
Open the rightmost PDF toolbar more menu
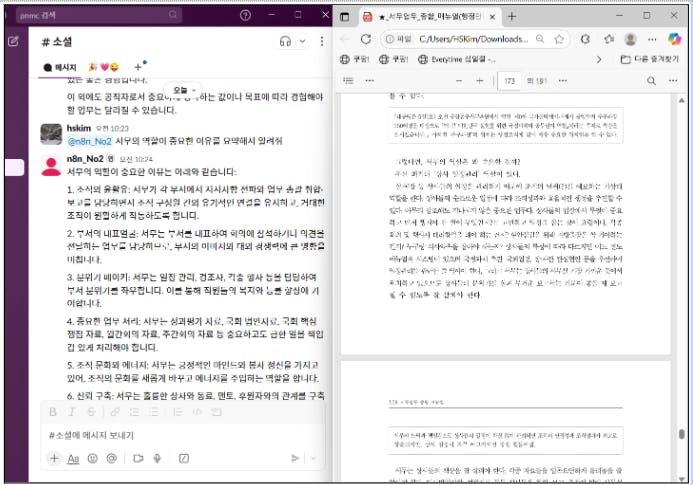click(x=673, y=80)
